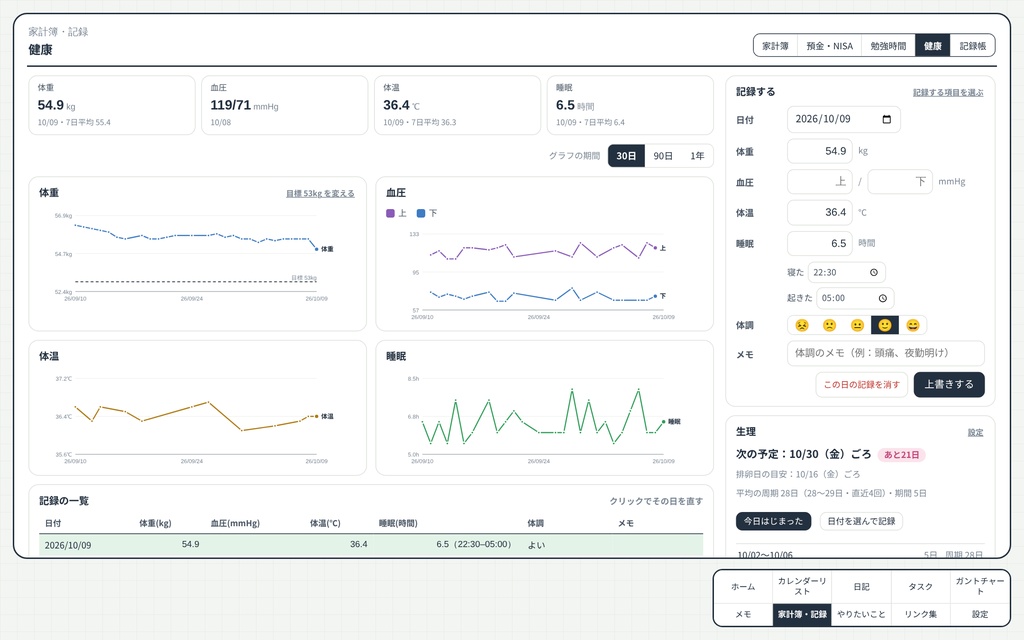1024x640 pixels.
Task: Switch graph period to 30日
Action: [626, 156]
